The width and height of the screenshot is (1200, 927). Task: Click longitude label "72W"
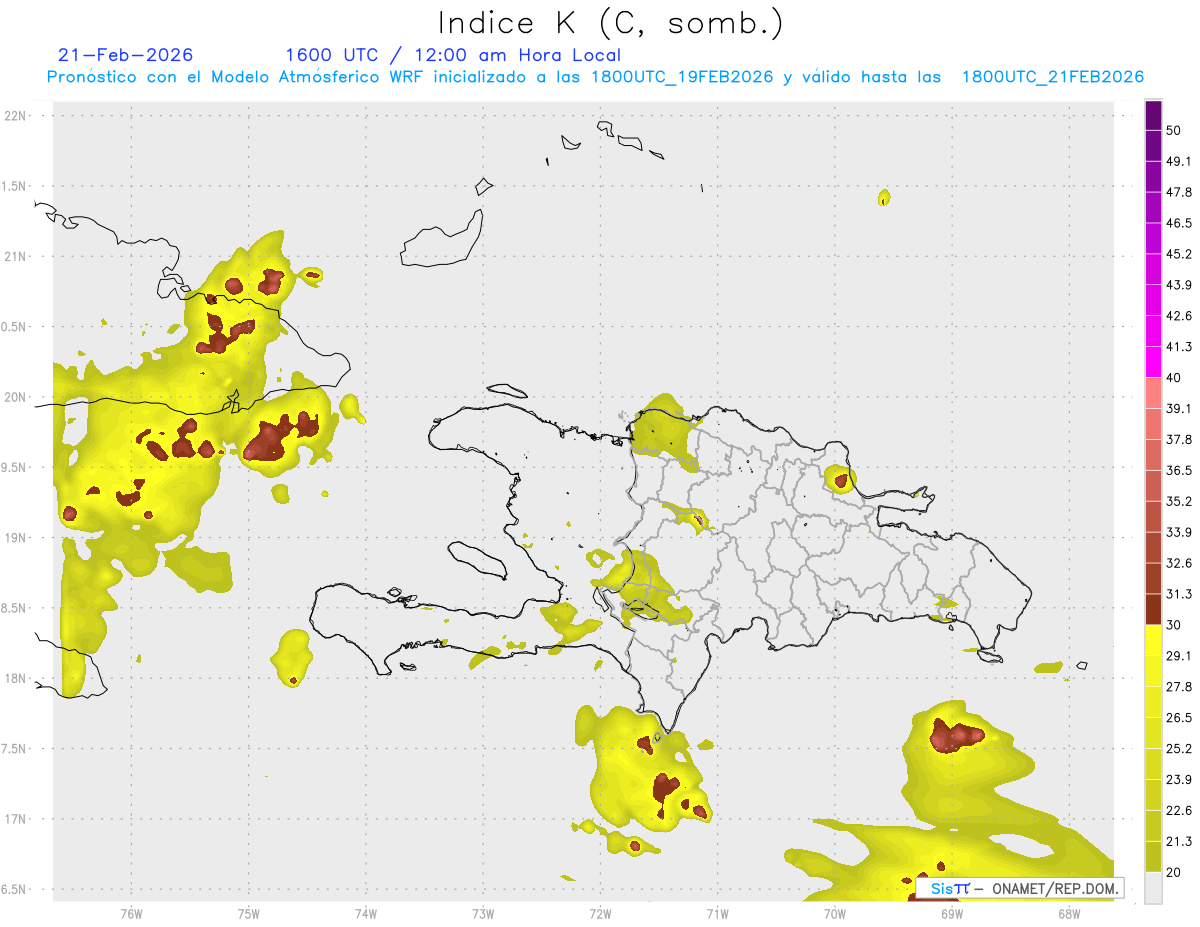[x=600, y=913]
